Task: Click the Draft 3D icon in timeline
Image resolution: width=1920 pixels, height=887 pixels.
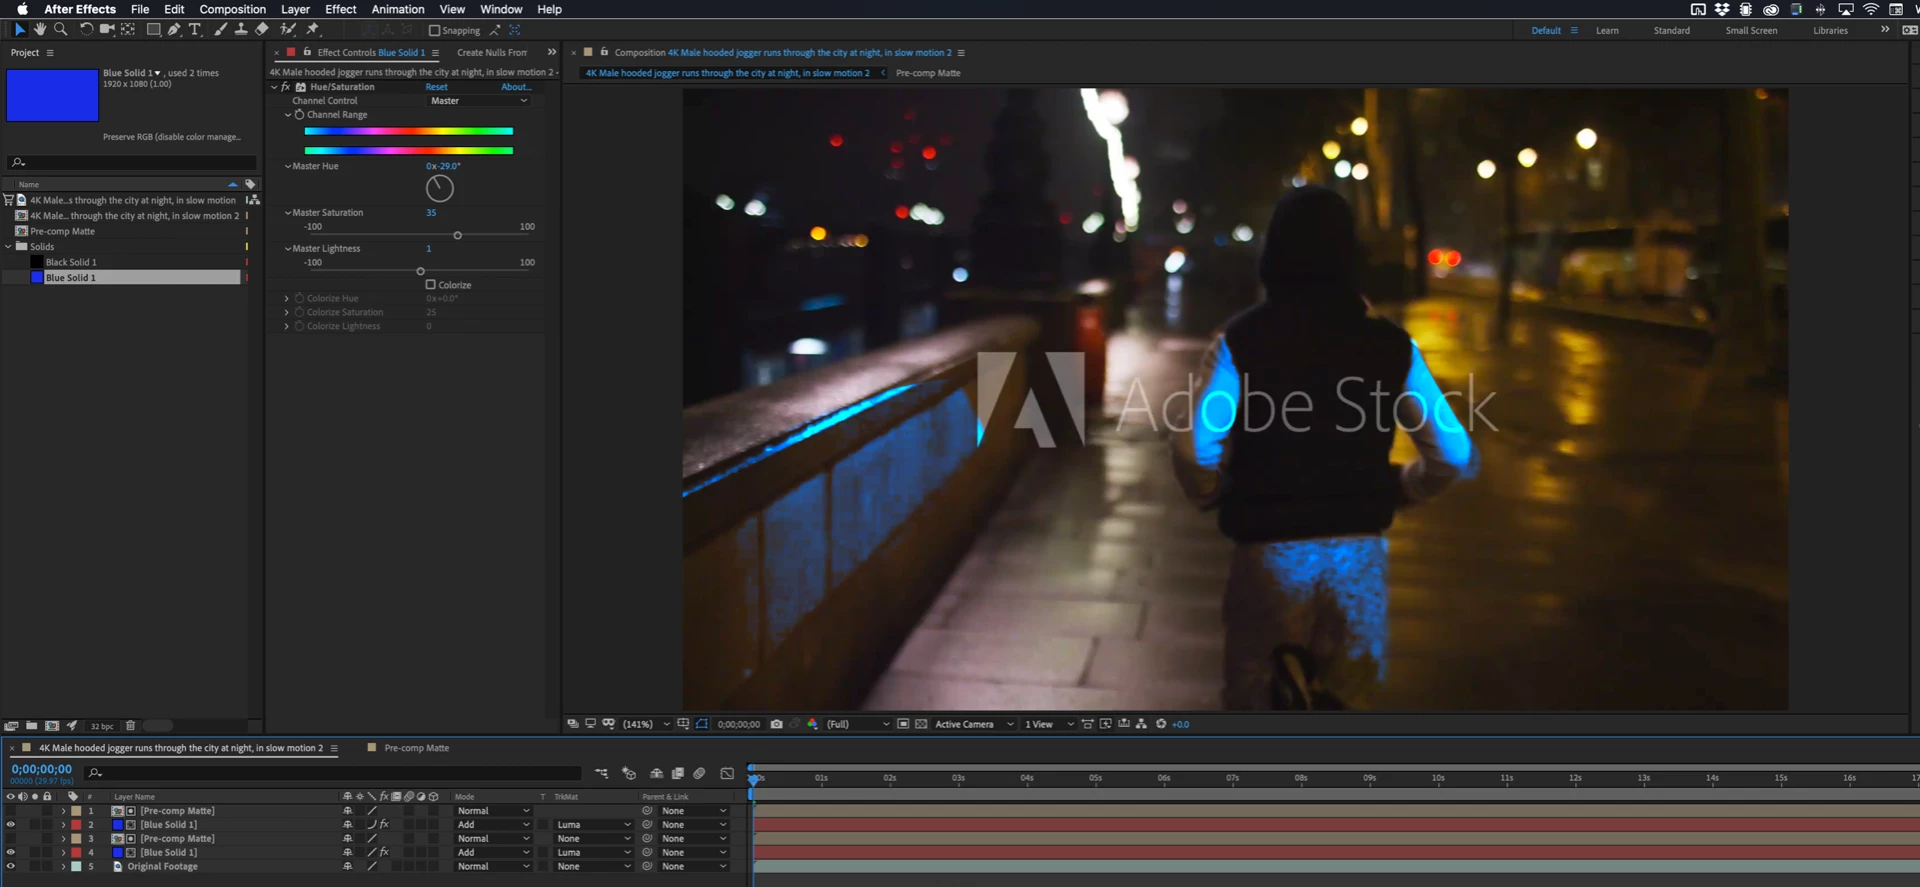Action: 629,773
